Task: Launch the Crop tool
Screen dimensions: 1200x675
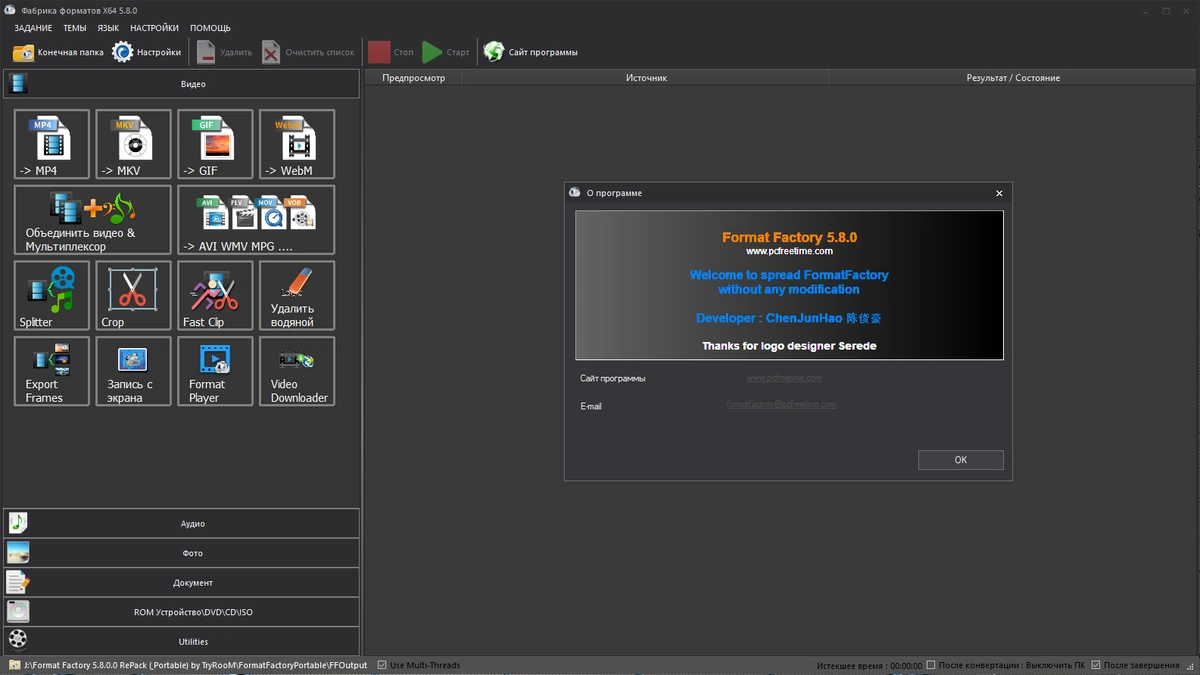Action: pyautogui.click(x=133, y=295)
